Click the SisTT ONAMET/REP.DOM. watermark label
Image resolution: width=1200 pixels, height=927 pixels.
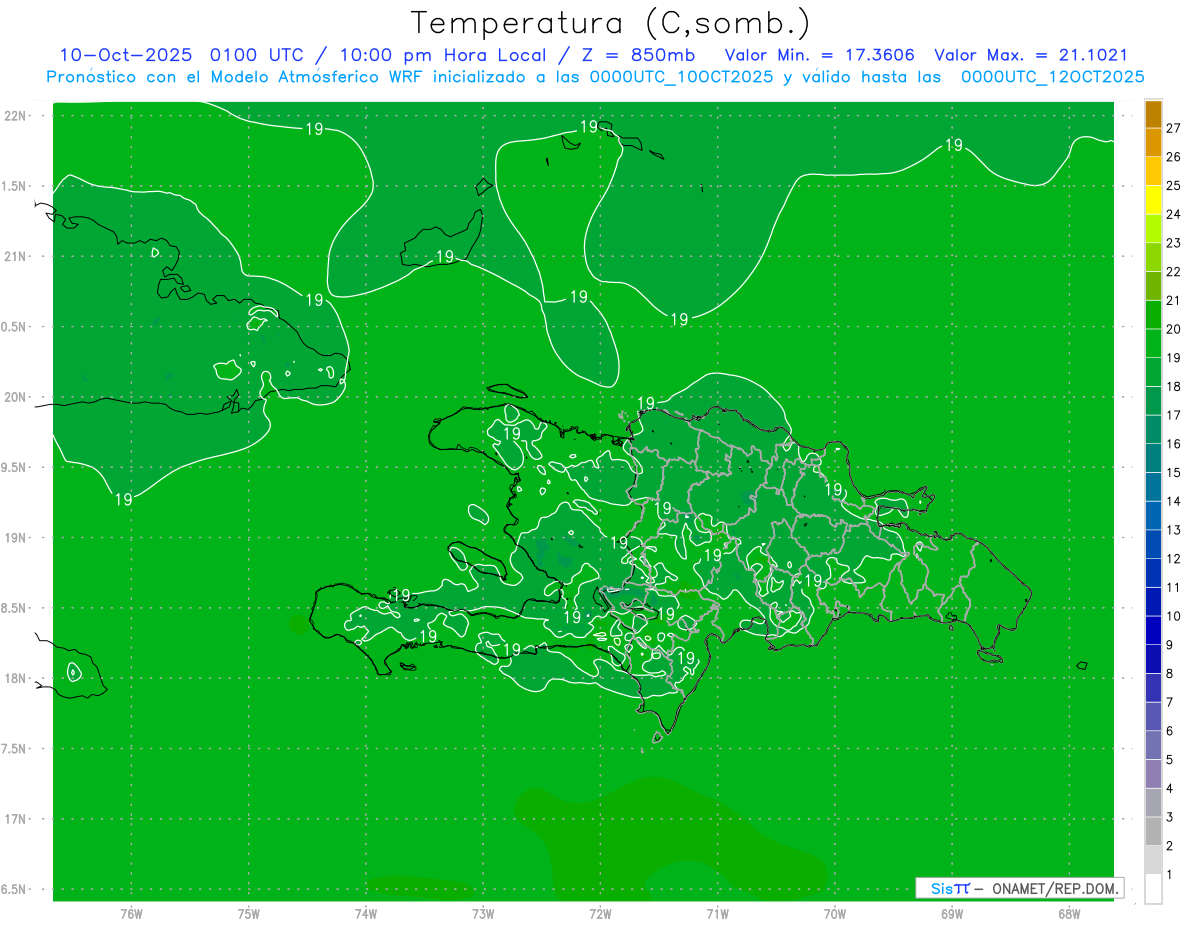point(1018,888)
